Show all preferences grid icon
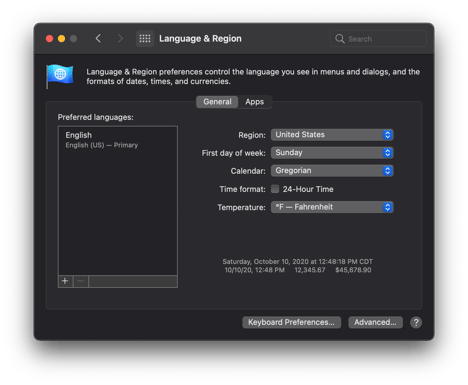 click(x=145, y=39)
